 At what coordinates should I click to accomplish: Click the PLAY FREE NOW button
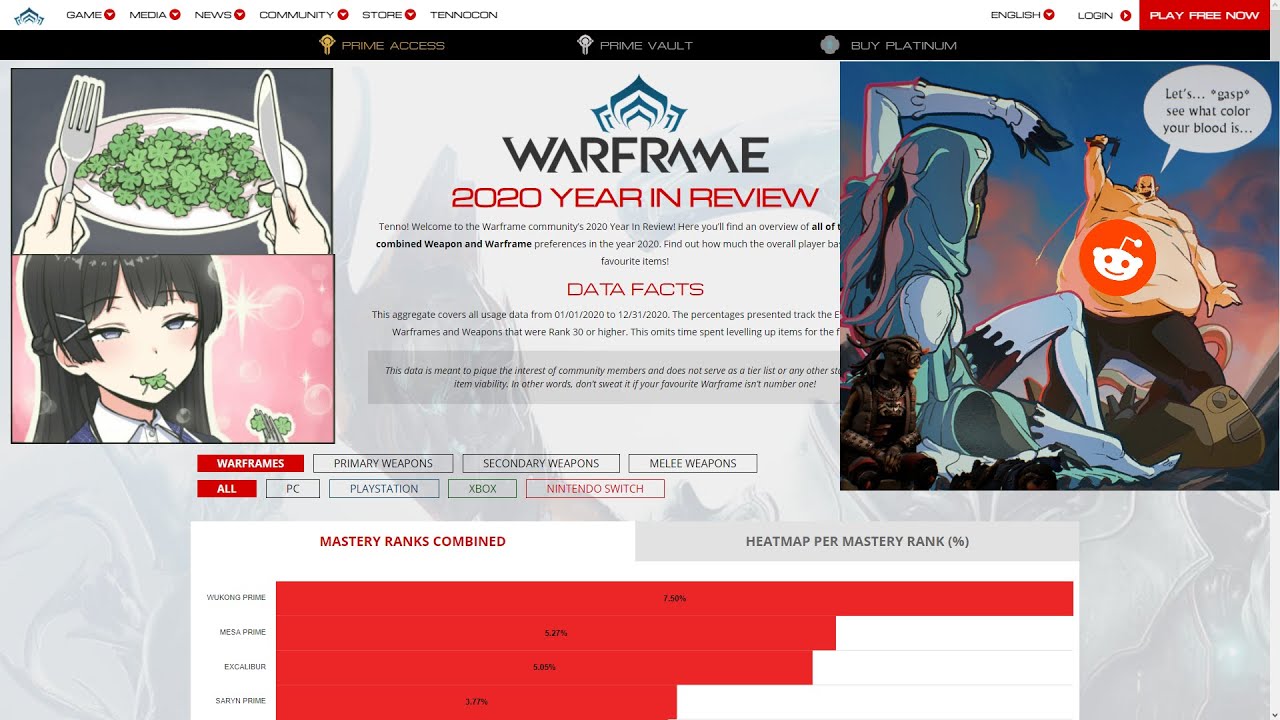tap(1204, 15)
